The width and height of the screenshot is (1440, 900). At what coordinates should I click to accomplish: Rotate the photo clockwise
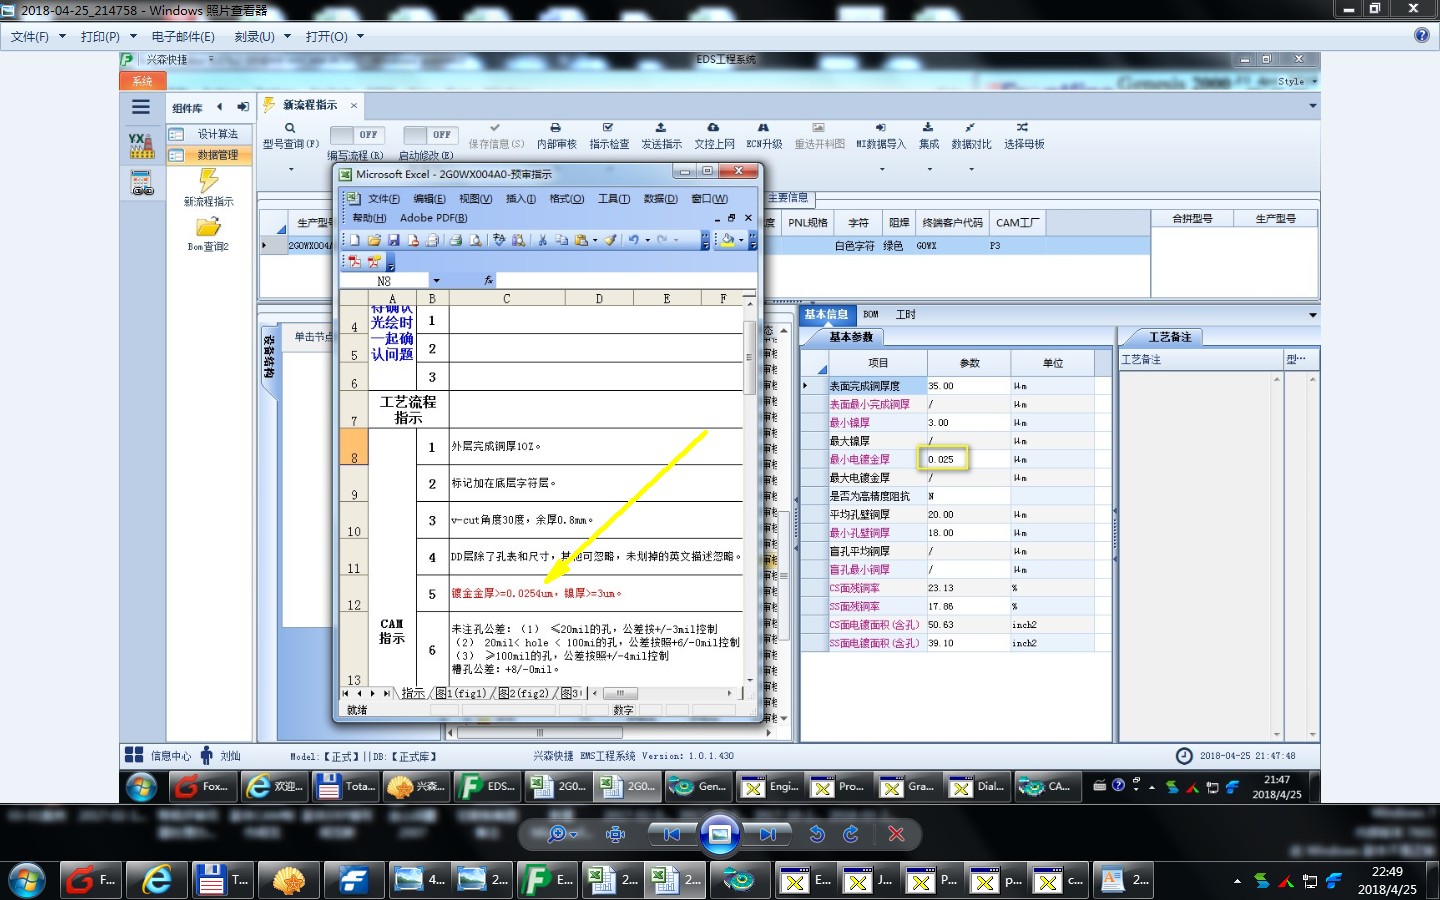click(851, 834)
